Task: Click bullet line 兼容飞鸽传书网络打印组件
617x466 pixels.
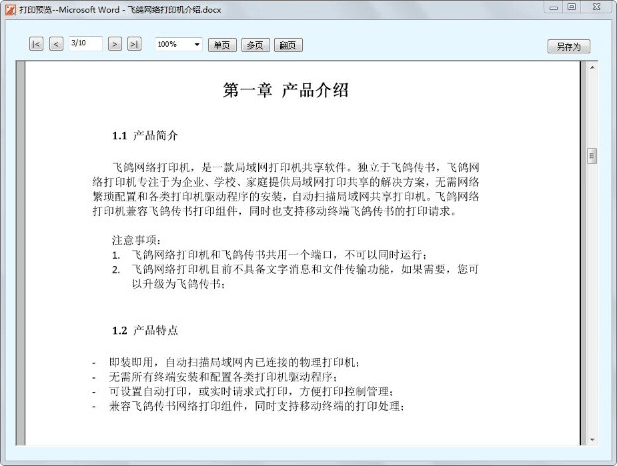Action: point(248,406)
